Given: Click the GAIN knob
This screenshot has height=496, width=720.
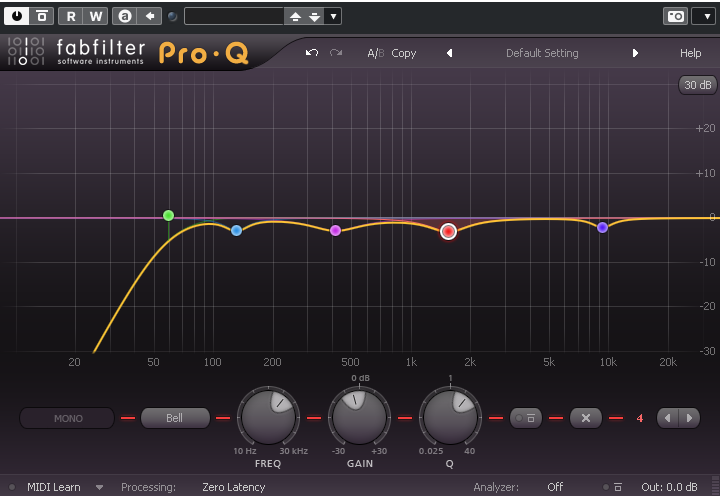Looking at the screenshot, I should (360, 417).
